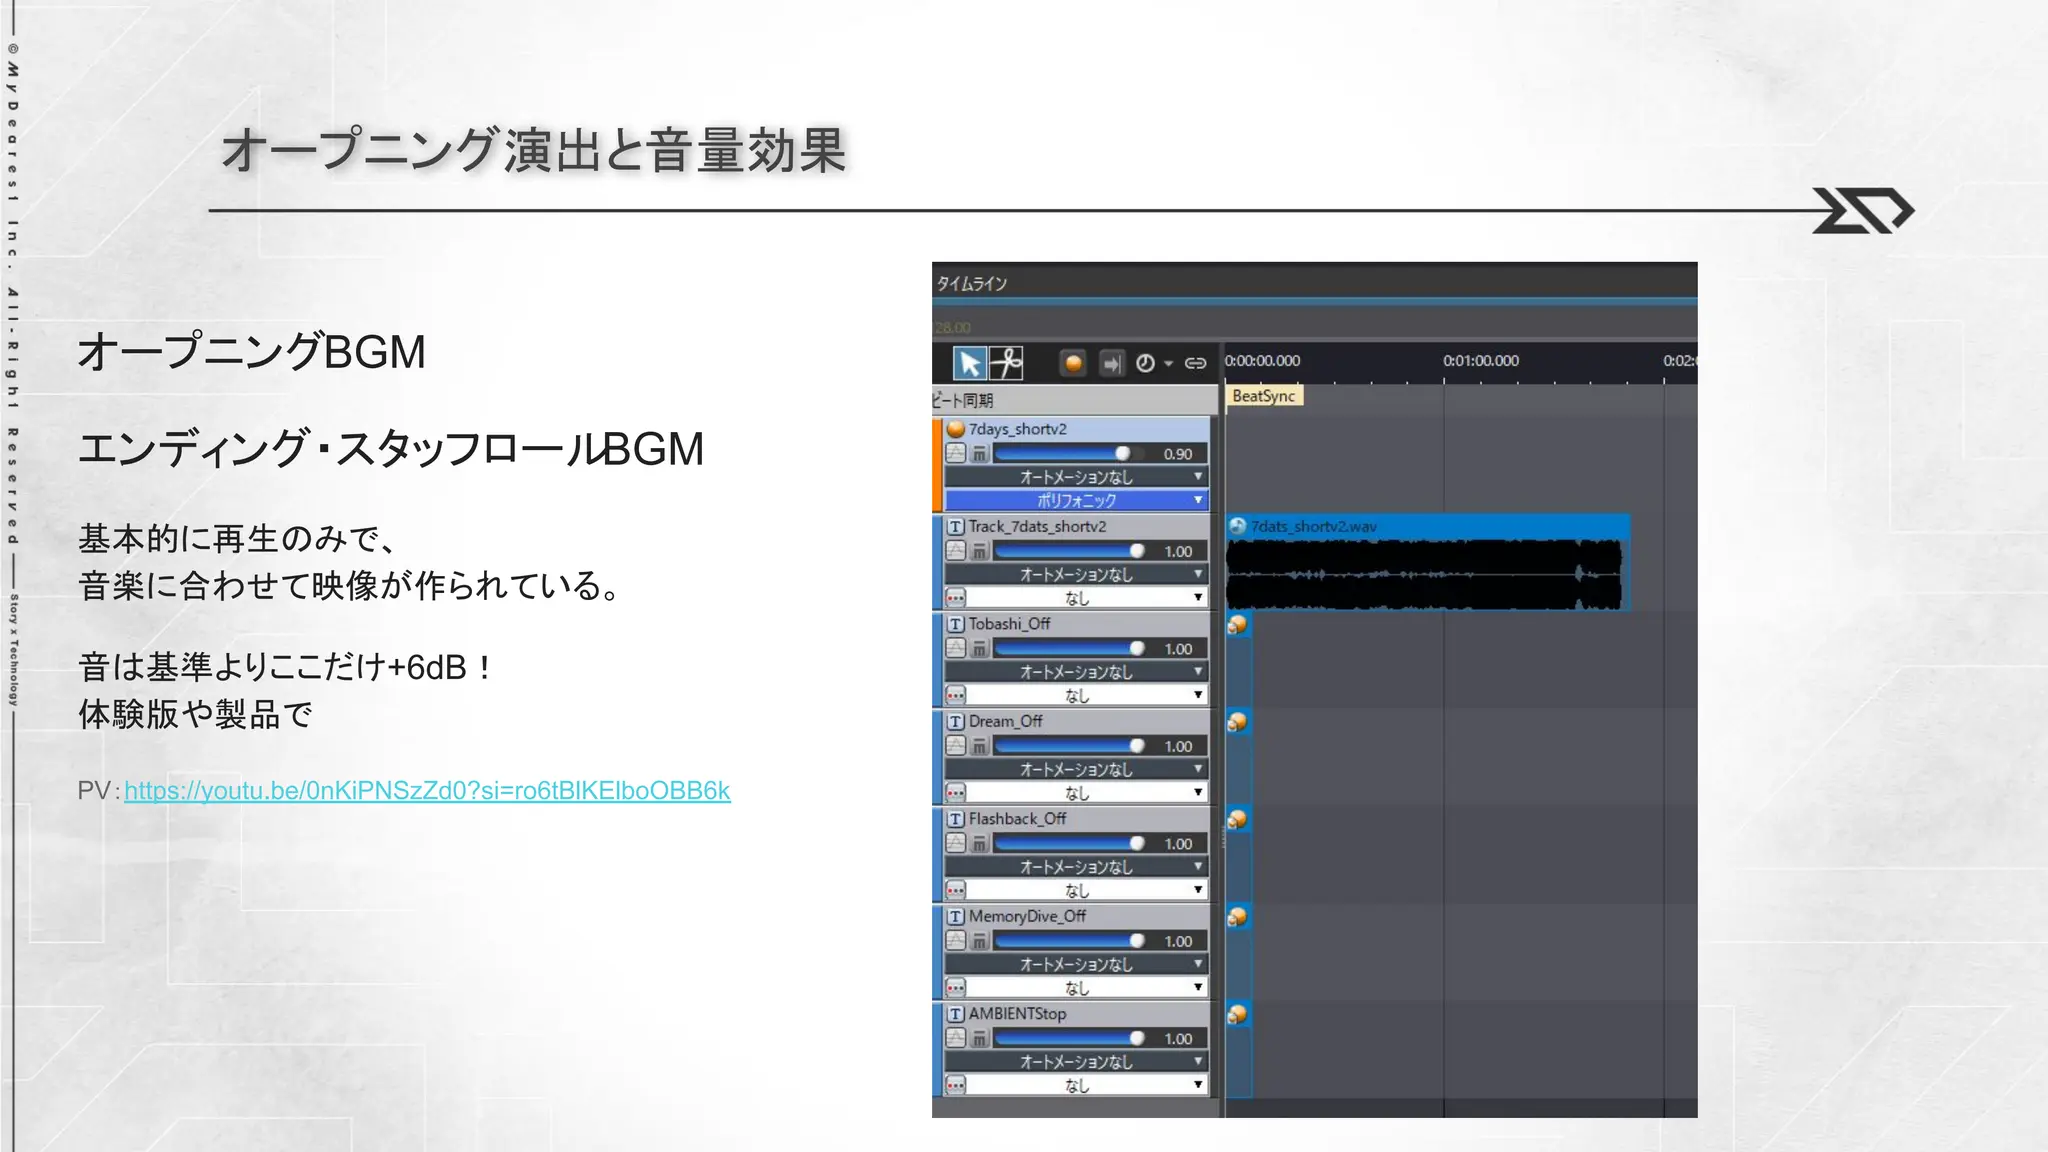Open the small arrow next to clock icon
The height and width of the screenshot is (1152, 2048).
tap(1168, 364)
